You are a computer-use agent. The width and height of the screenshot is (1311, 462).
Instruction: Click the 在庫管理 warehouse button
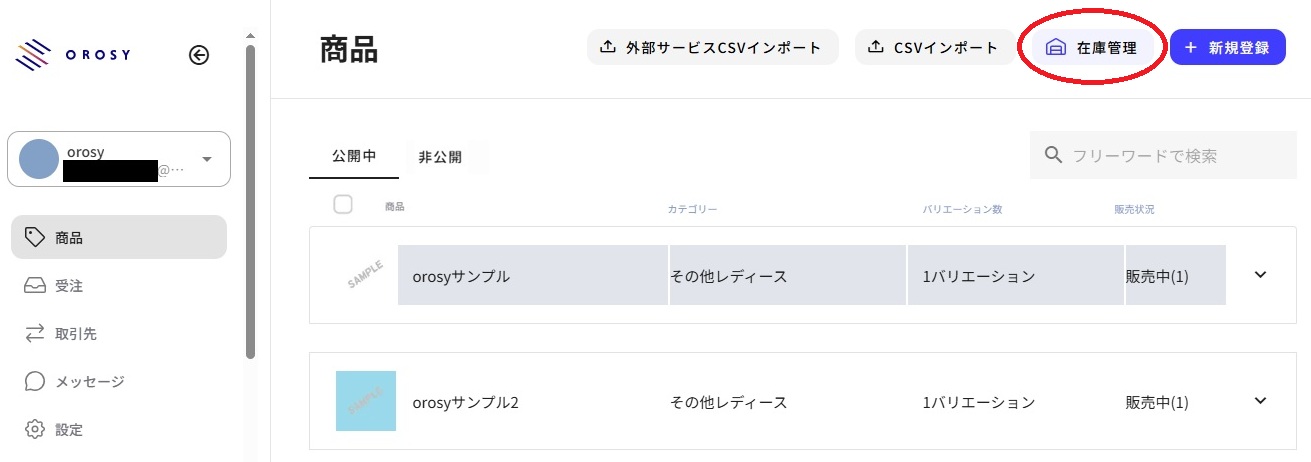1091,47
